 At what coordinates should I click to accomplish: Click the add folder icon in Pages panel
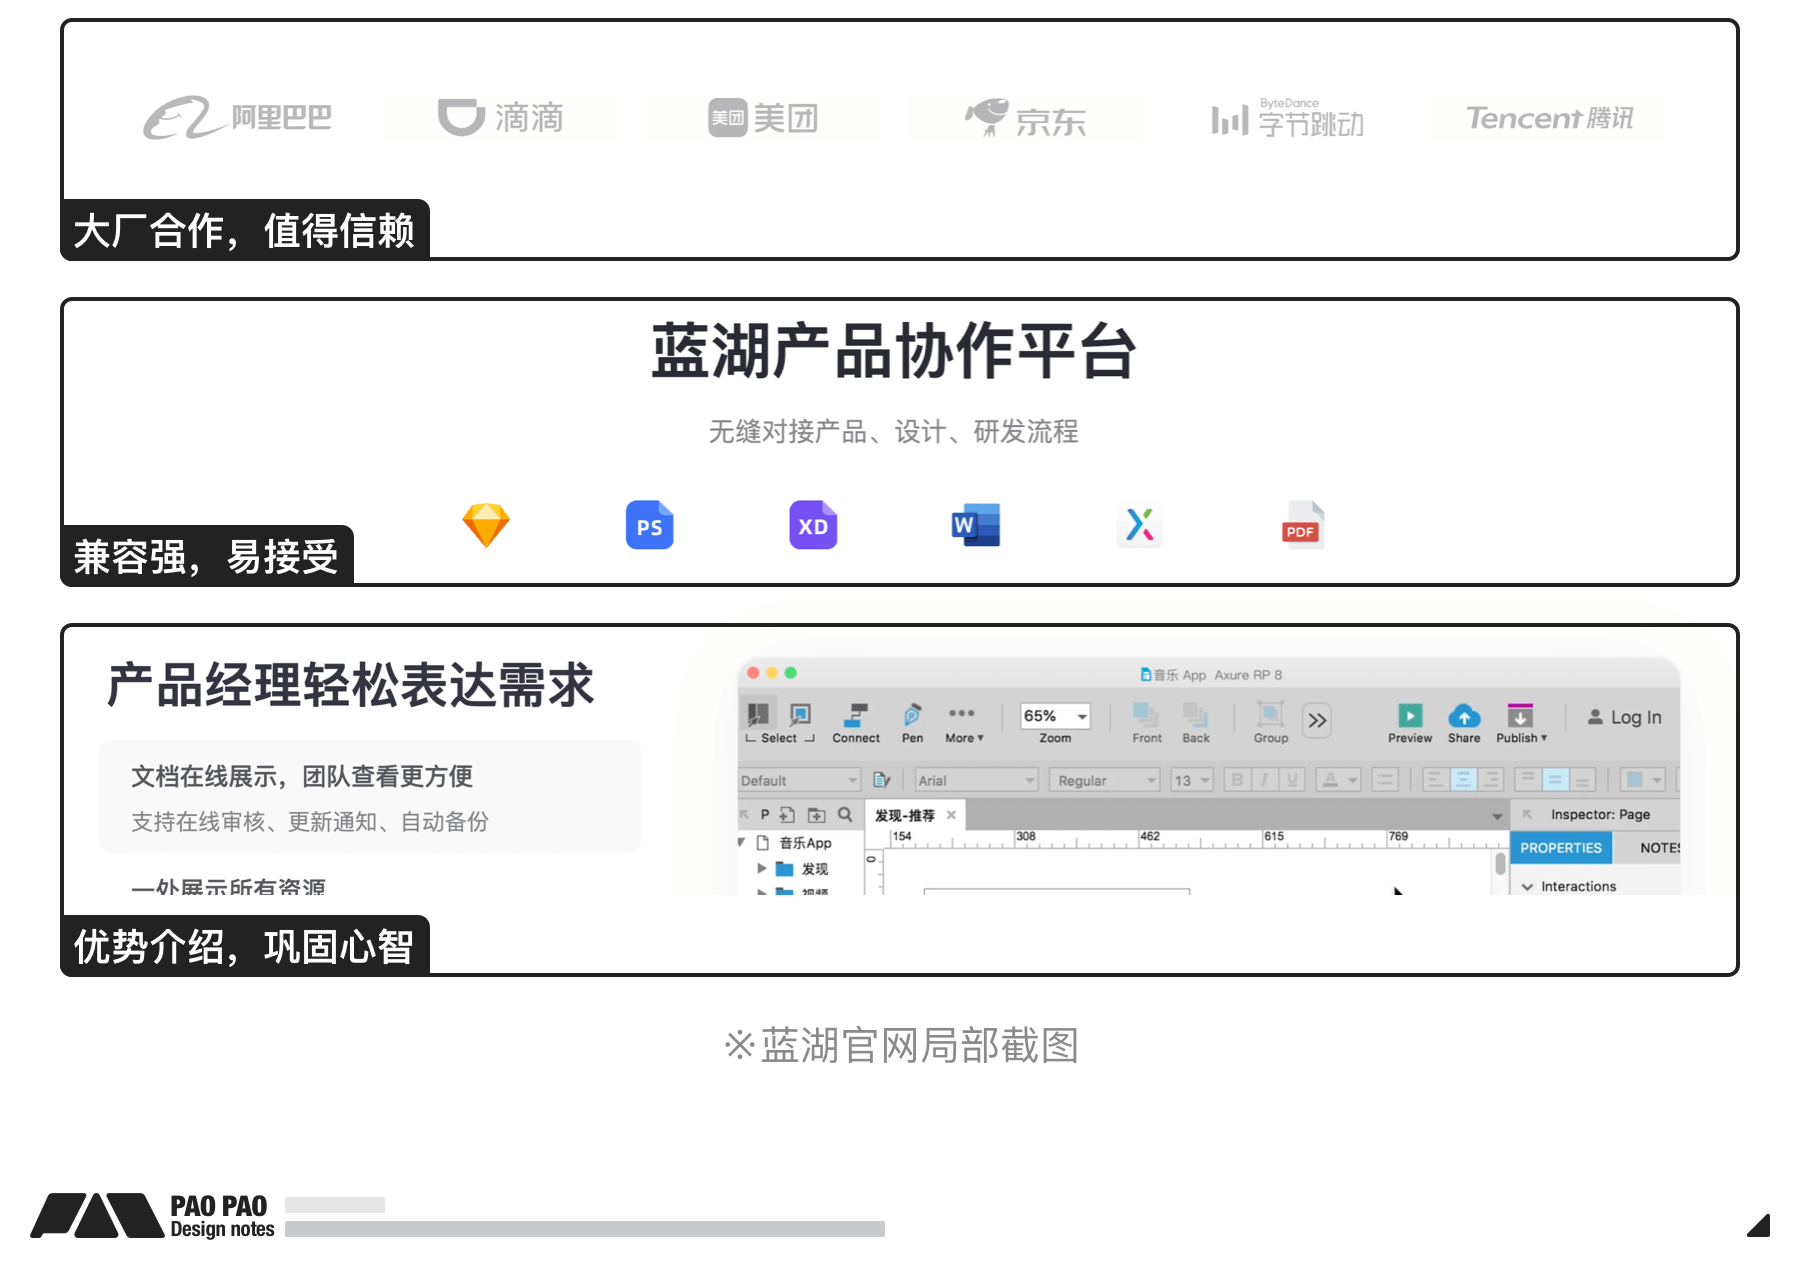[817, 815]
